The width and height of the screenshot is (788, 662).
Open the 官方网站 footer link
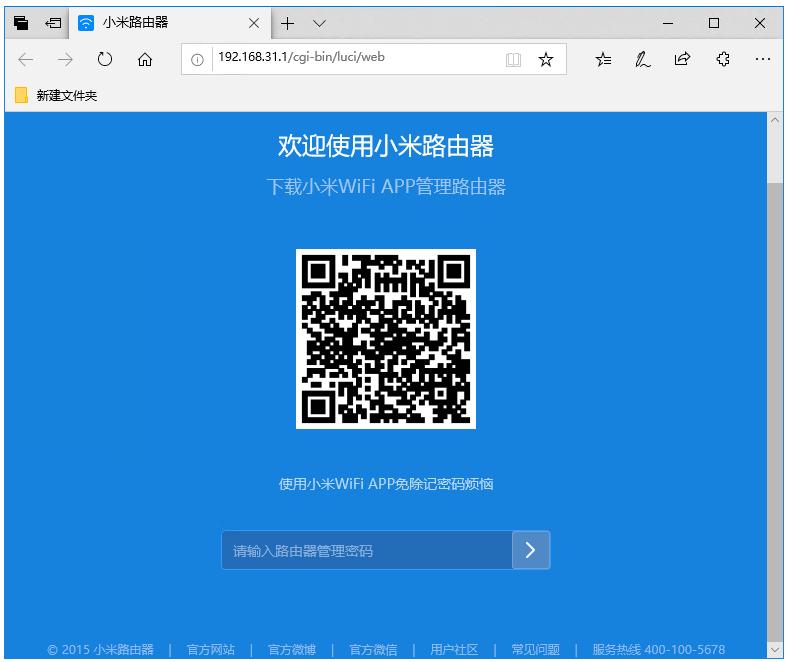211,650
